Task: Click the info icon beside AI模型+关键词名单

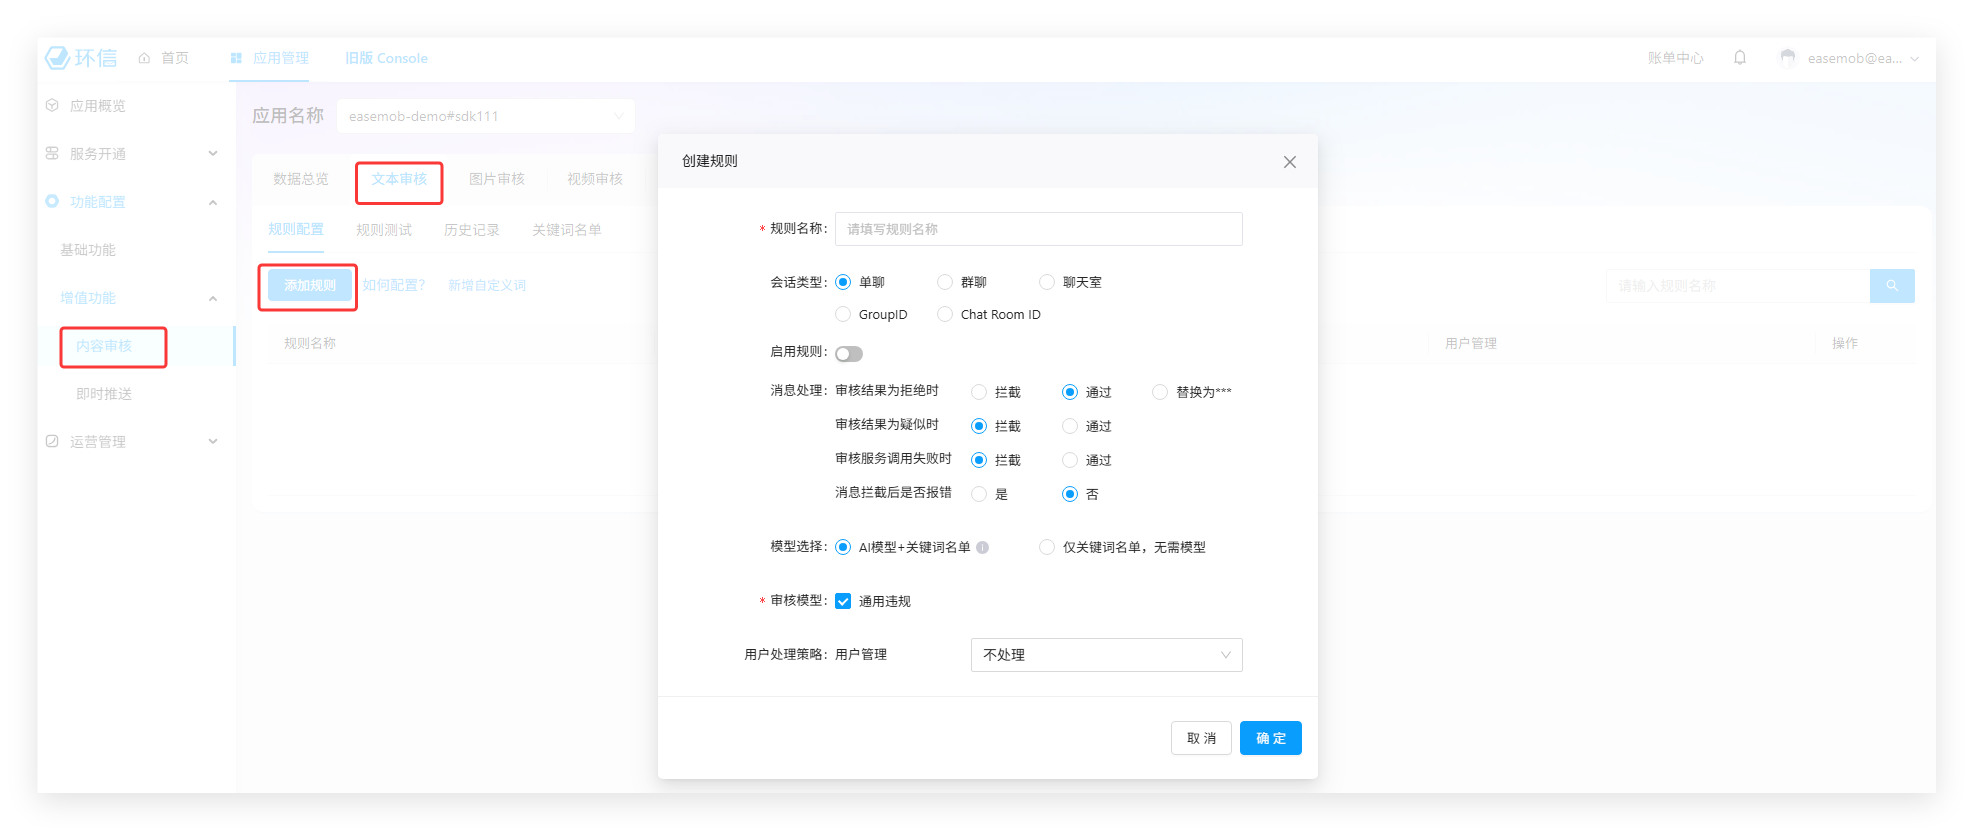Action: (982, 547)
